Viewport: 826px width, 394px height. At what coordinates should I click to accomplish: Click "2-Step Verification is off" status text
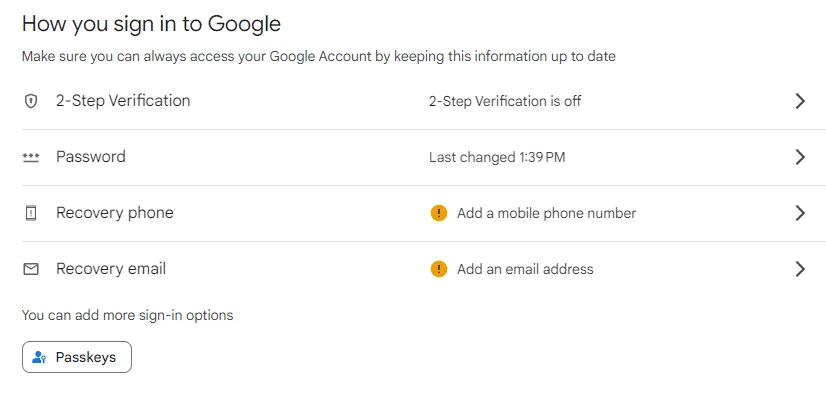505,101
